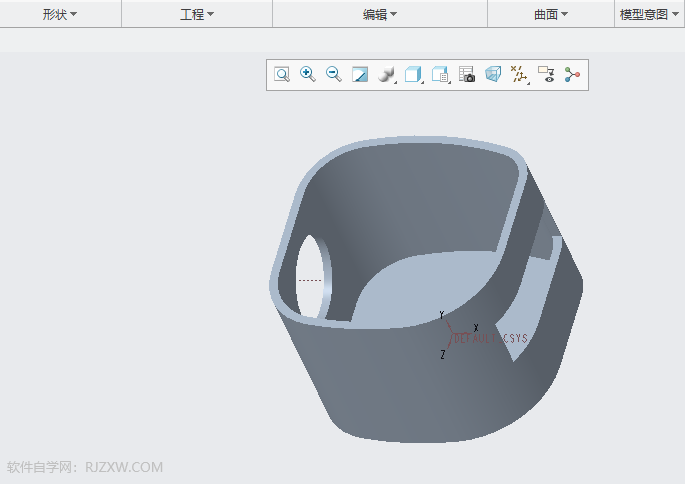
Task: Click the Repaint screen icon
Action: coord(360,75)
